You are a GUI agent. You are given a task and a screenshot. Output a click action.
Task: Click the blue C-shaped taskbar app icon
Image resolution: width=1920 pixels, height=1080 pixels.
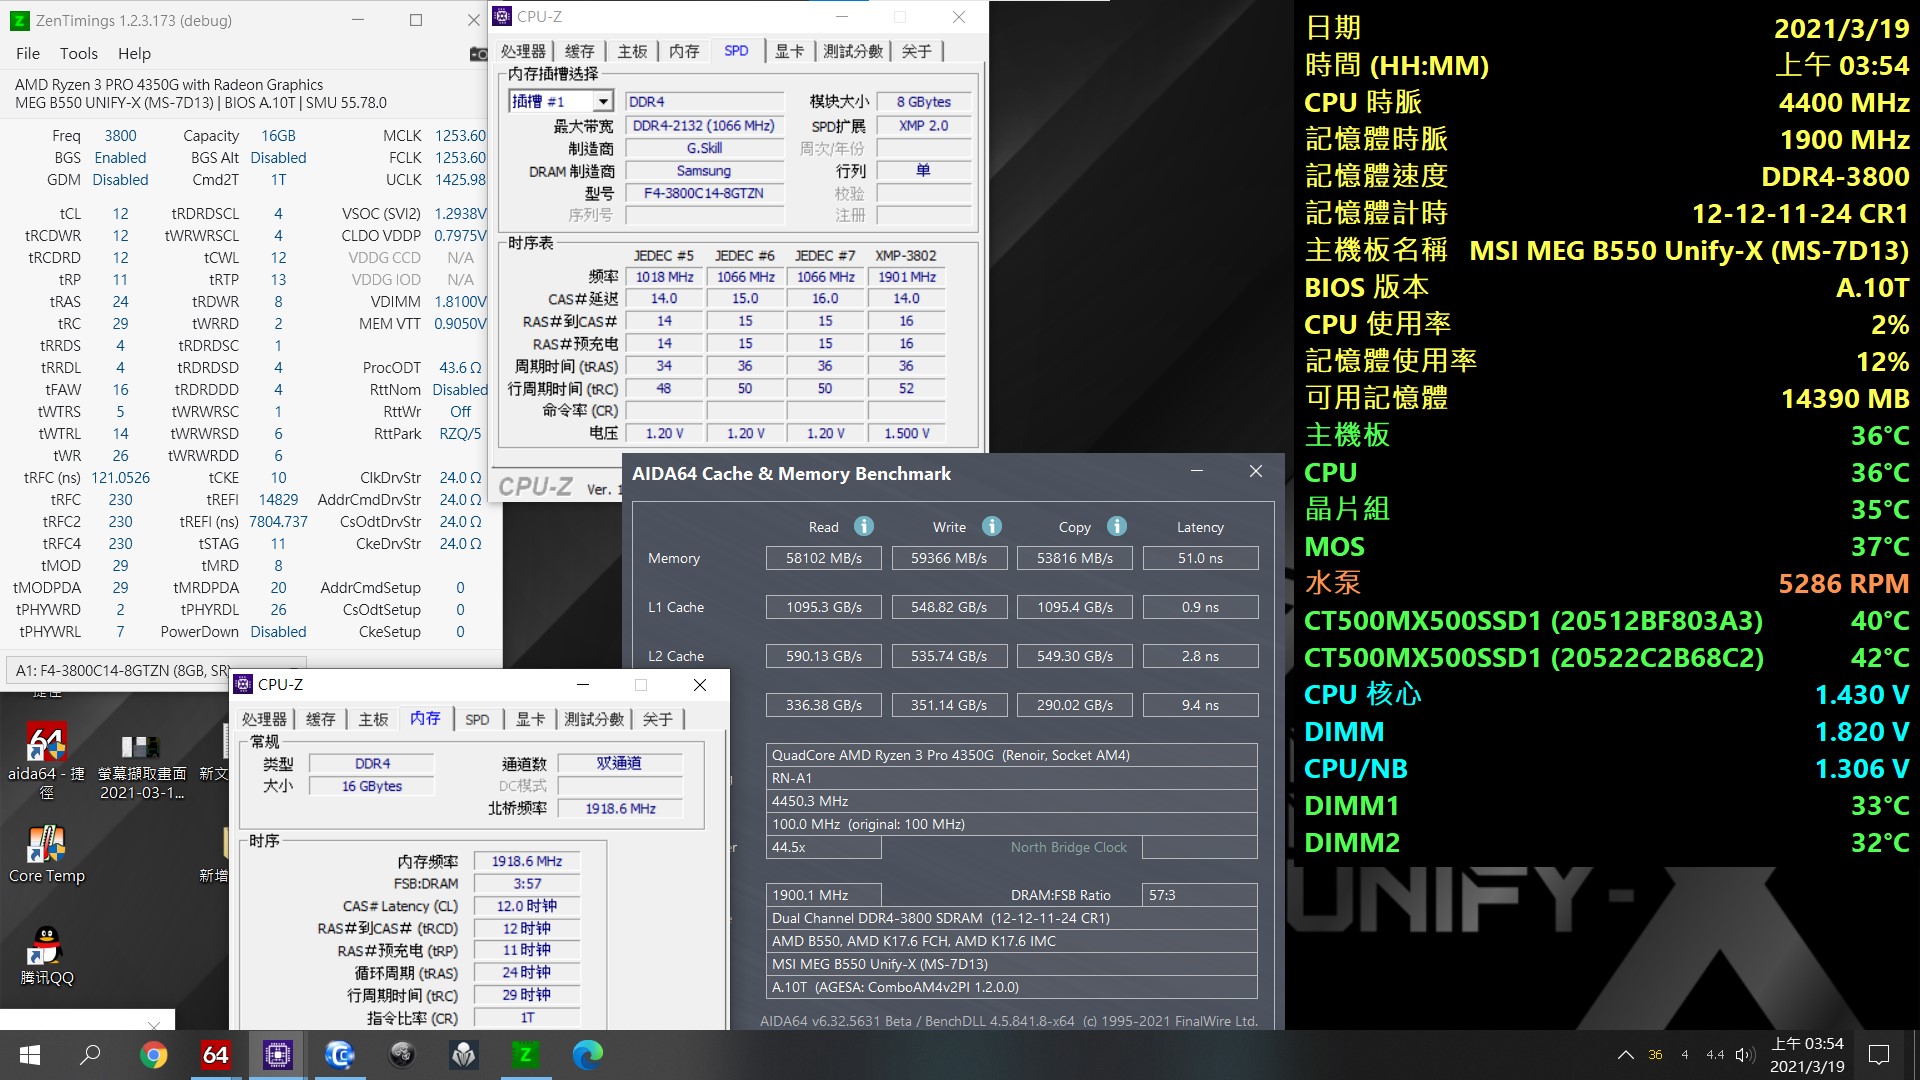click(340, 1055)
